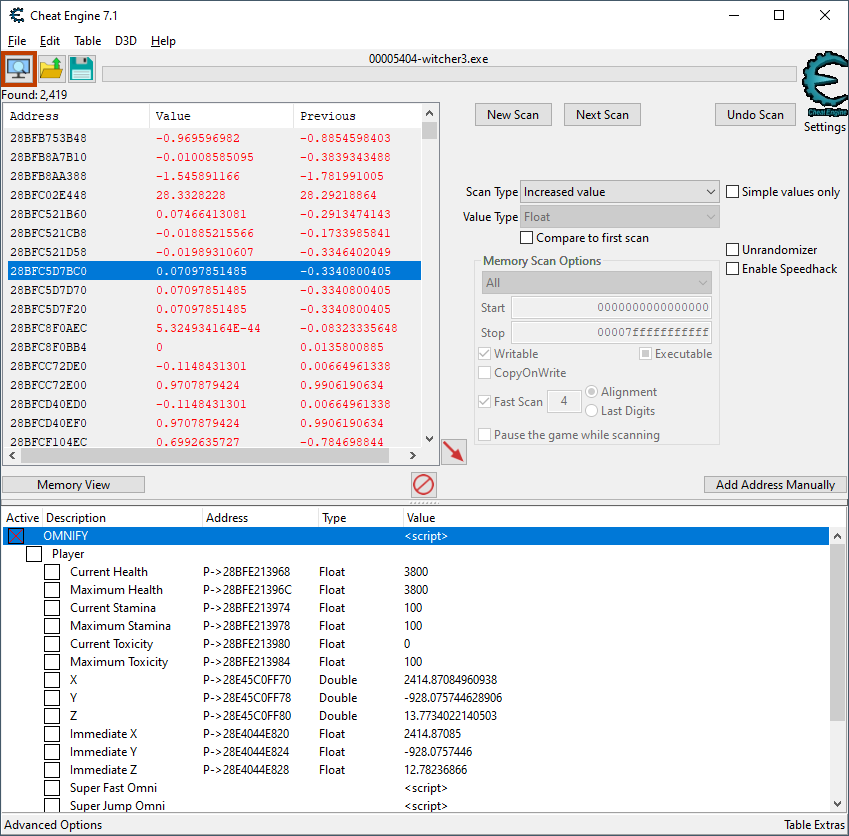Viewport: 849px width, 836px height.
Task: Open the memory region All dropdown
Action: click(596, 283)
